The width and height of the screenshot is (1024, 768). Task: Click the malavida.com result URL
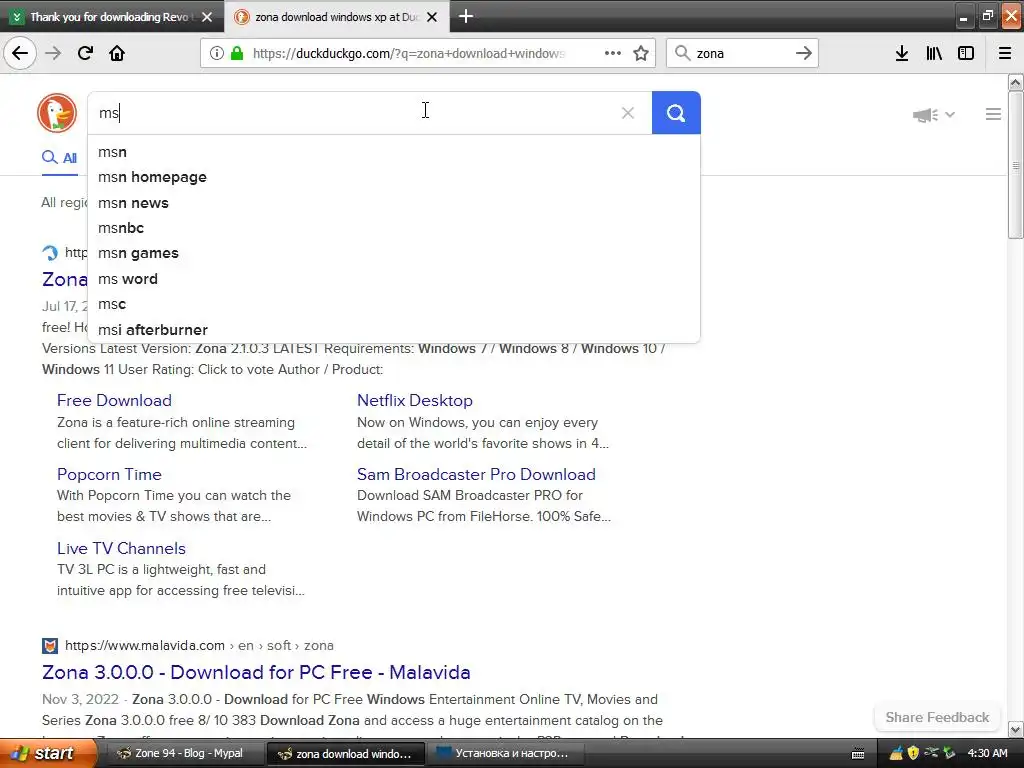point(199,646)
